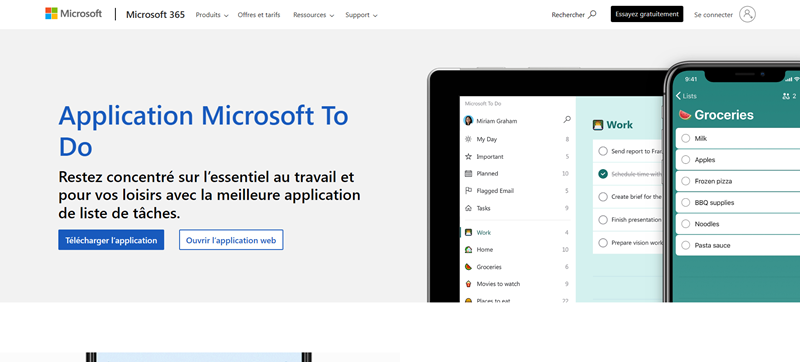Viewport: 800px width, 362px height.
Task: Check the Apples task circle
Action: coord(686,160)
